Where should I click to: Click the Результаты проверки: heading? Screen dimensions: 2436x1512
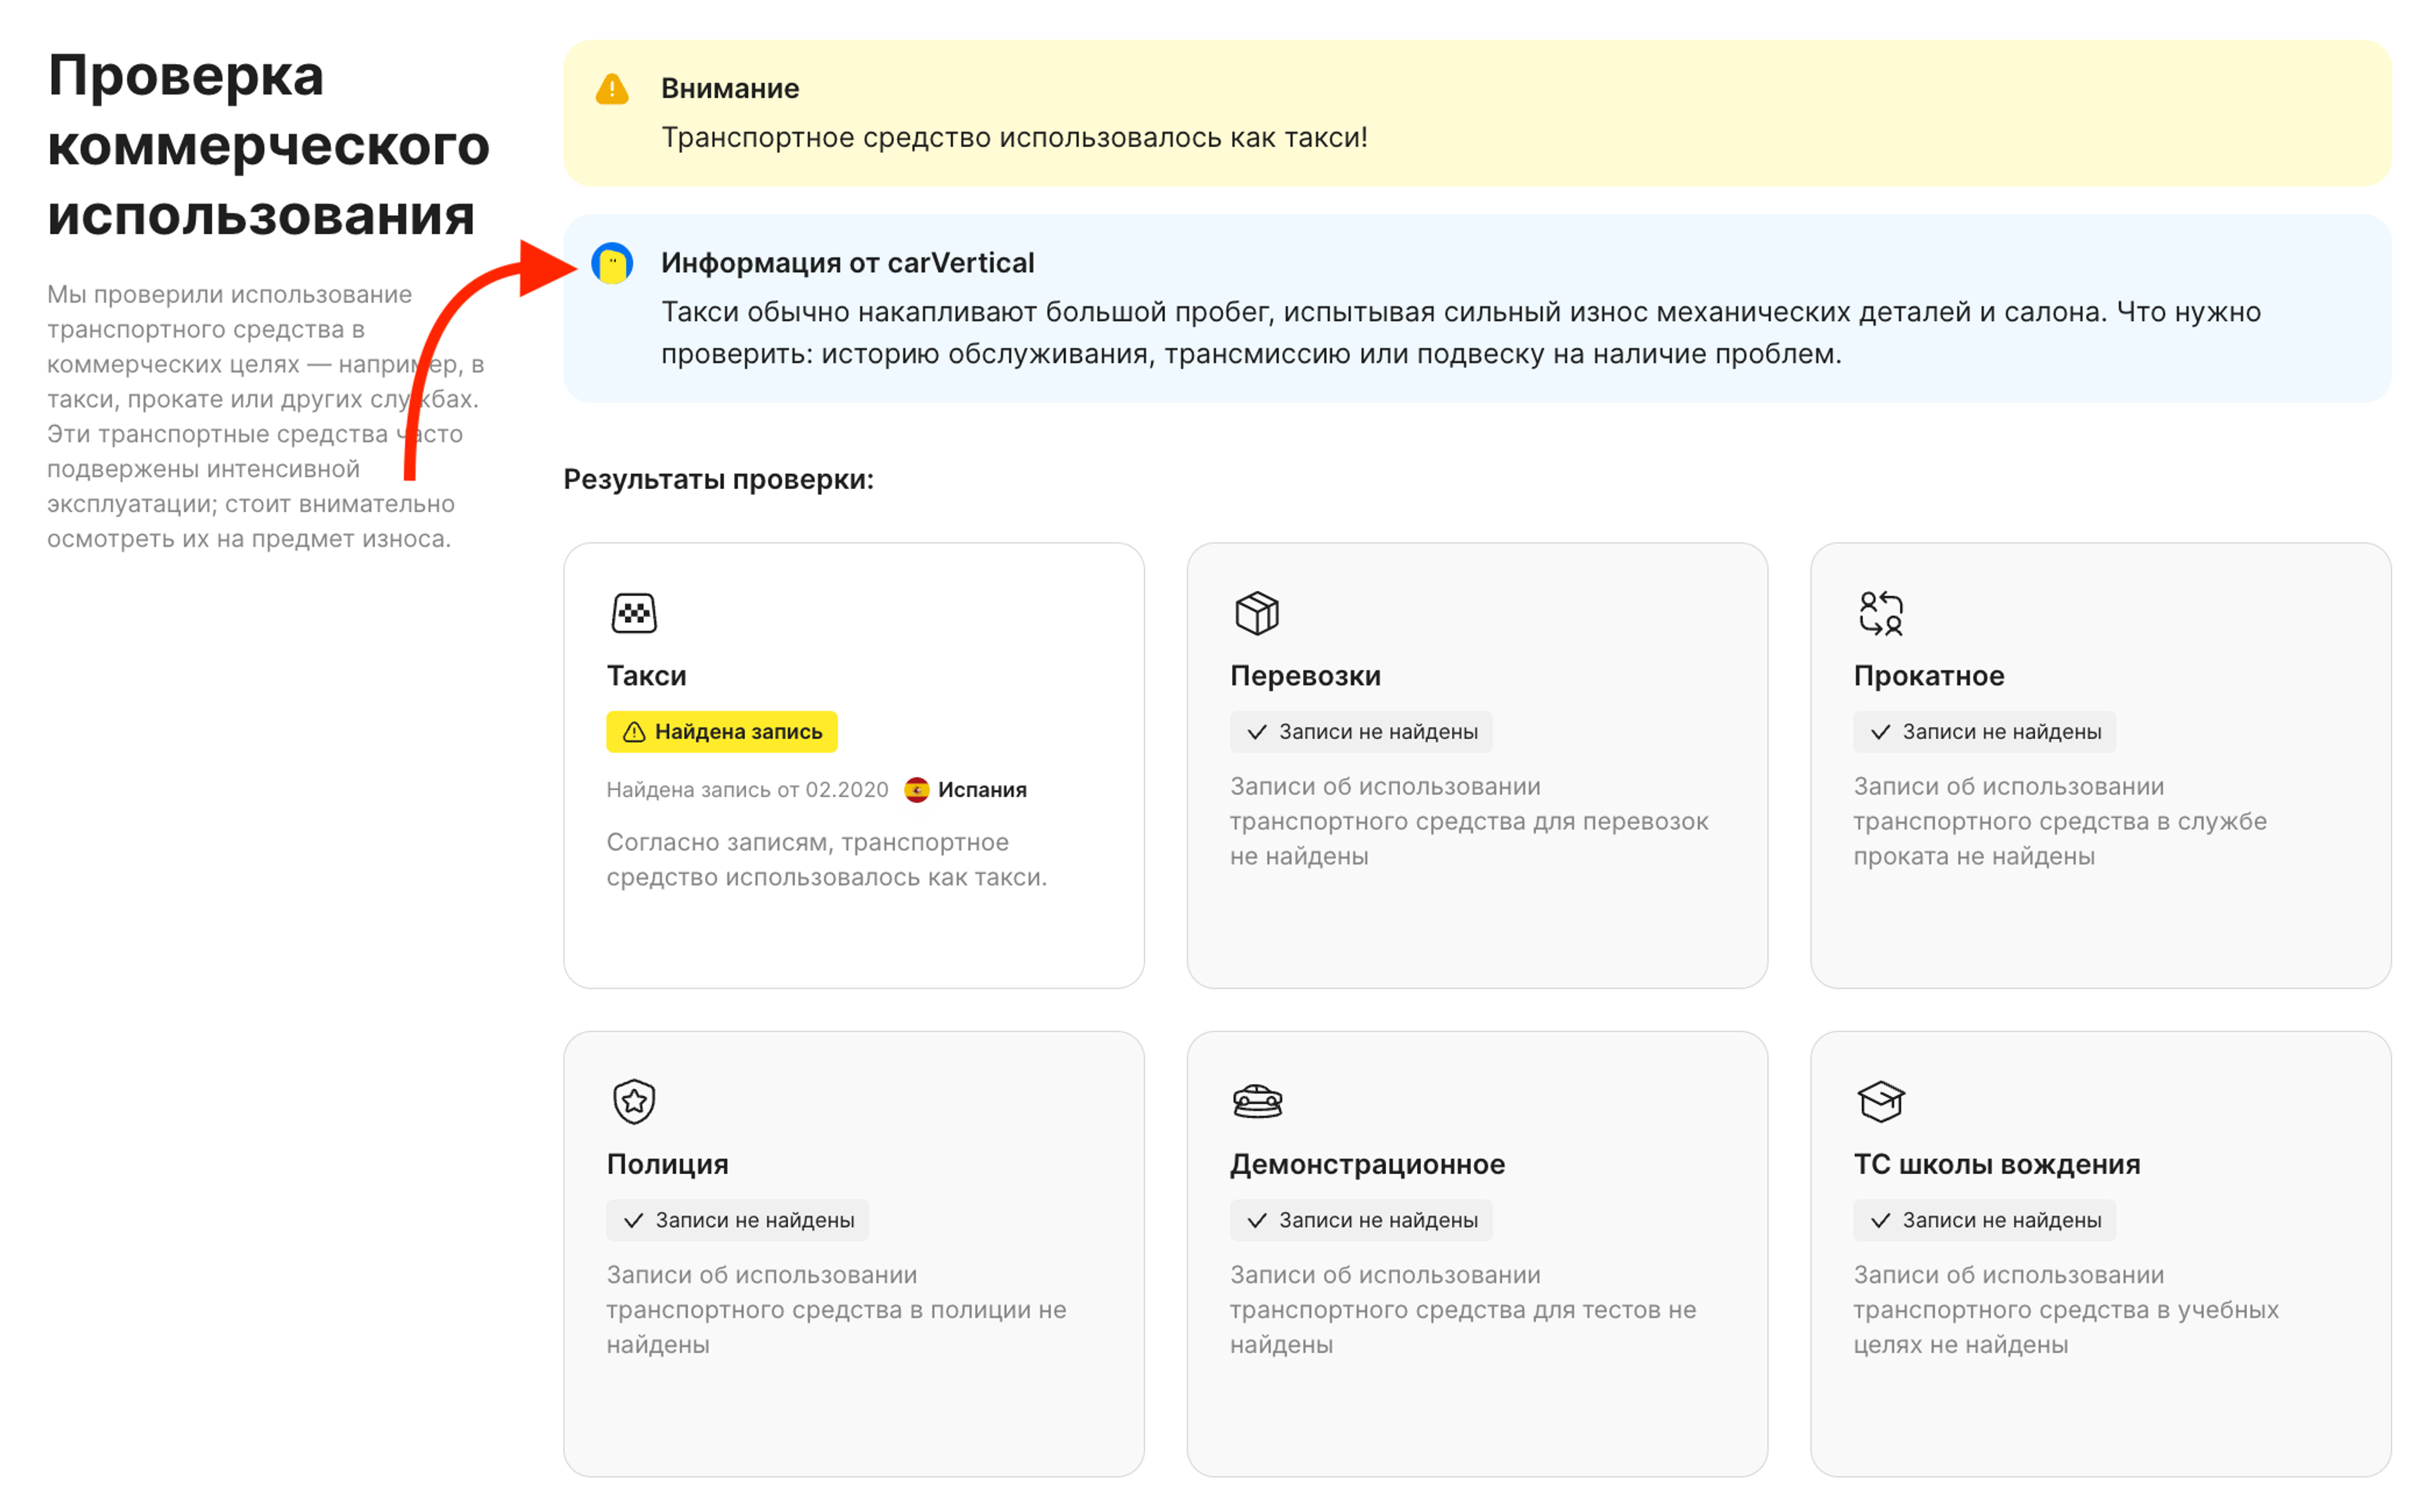(x=719, y=480)
